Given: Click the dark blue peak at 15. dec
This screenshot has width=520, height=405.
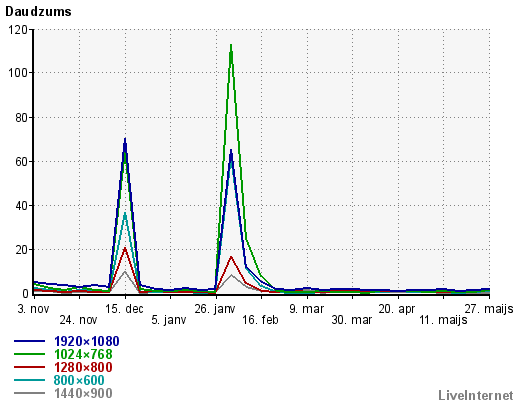Looking at the screenshot, I should coord(125,139).
